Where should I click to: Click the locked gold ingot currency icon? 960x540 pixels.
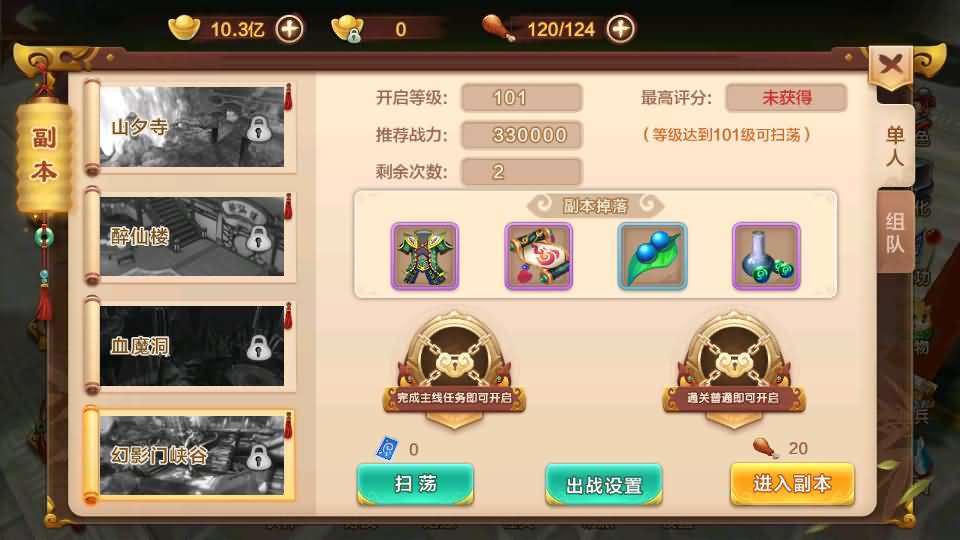tap(347, 28)
